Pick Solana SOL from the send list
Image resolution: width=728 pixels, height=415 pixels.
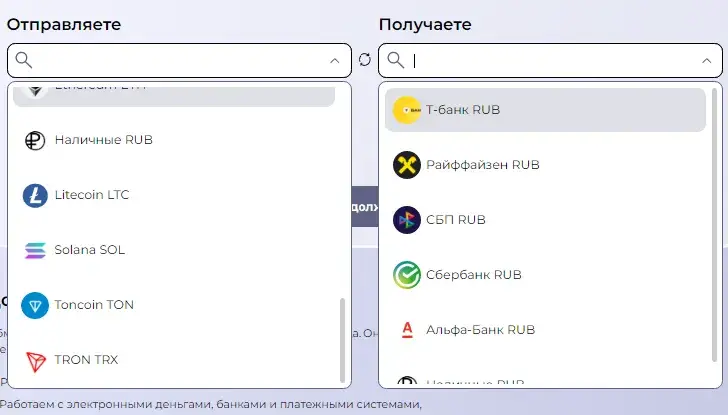(x=174, y=250)
